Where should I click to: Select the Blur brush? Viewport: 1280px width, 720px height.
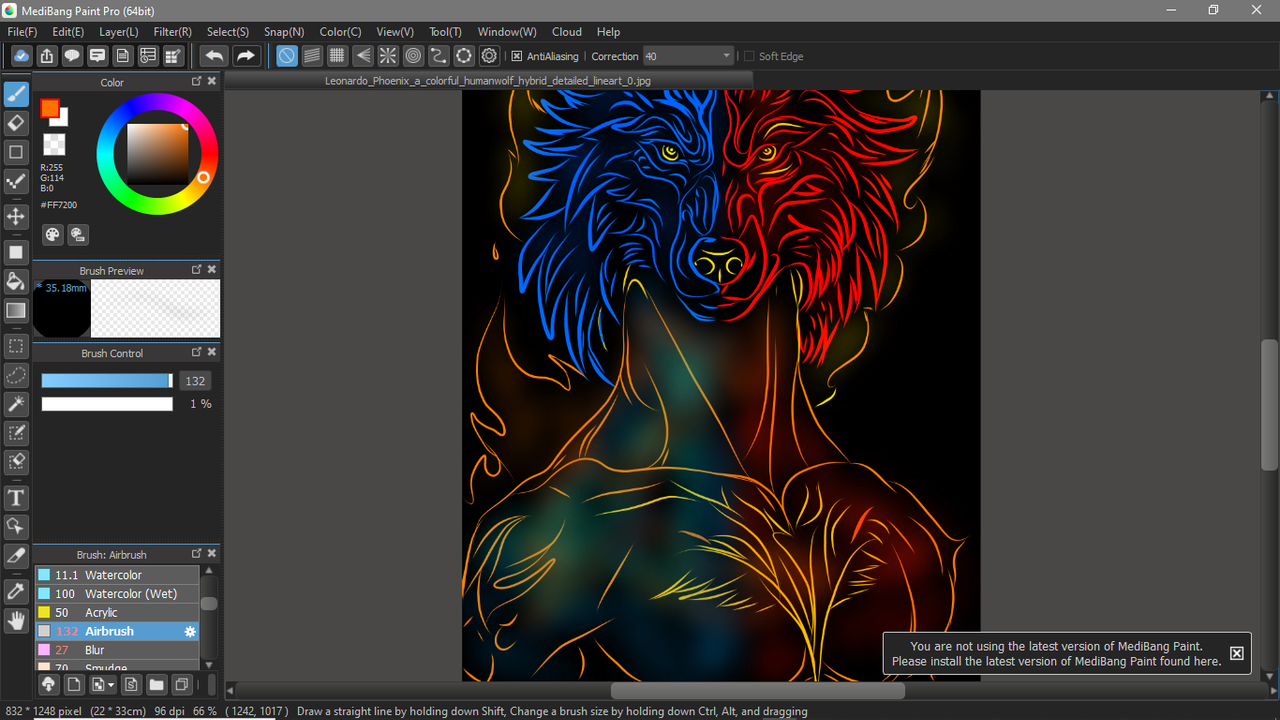click(x=118, y=650)
